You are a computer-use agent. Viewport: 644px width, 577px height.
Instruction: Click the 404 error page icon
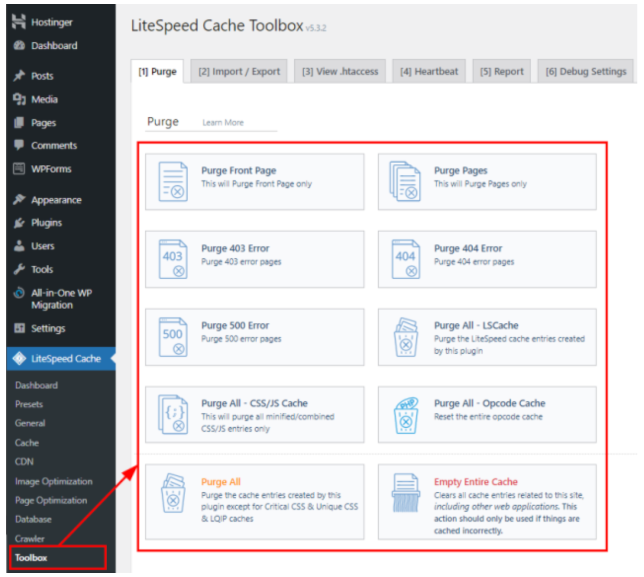coord(405,260)
